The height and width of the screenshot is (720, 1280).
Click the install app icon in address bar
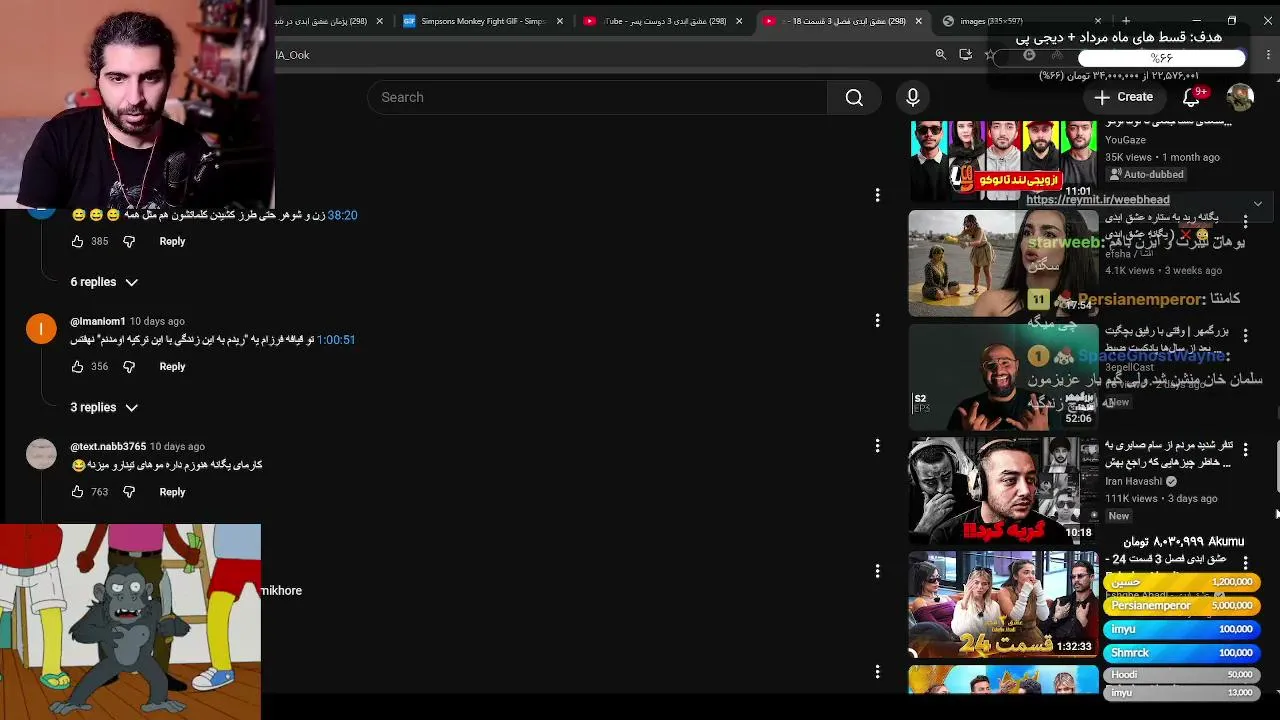(965, 55)
